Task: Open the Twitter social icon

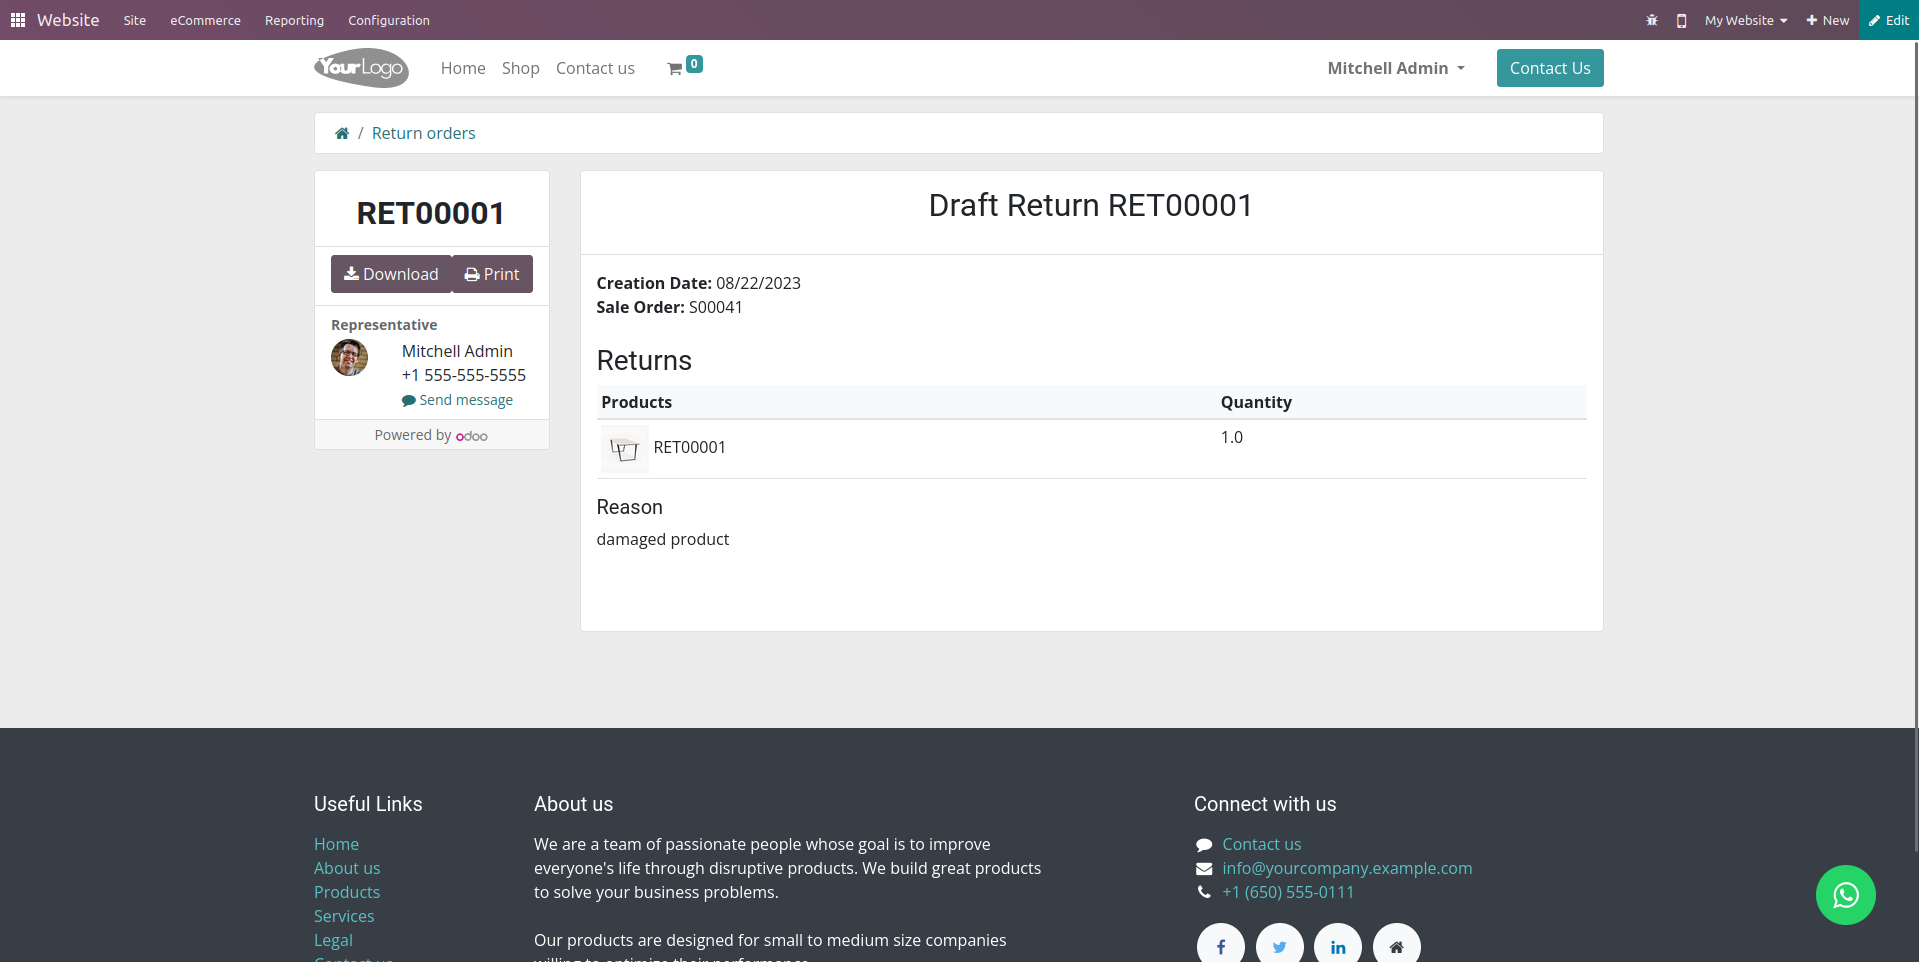Action: [x=1280, y=946]
